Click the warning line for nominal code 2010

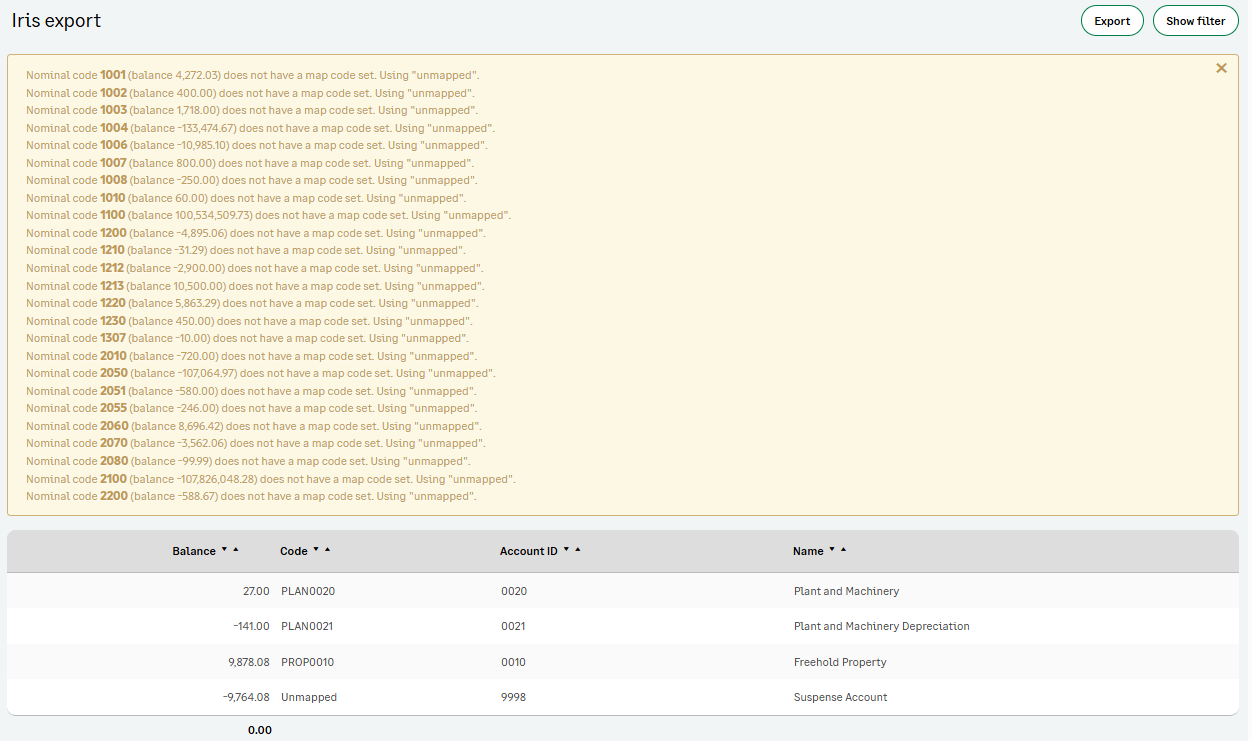pyautogui.click(x=251, y=356)
